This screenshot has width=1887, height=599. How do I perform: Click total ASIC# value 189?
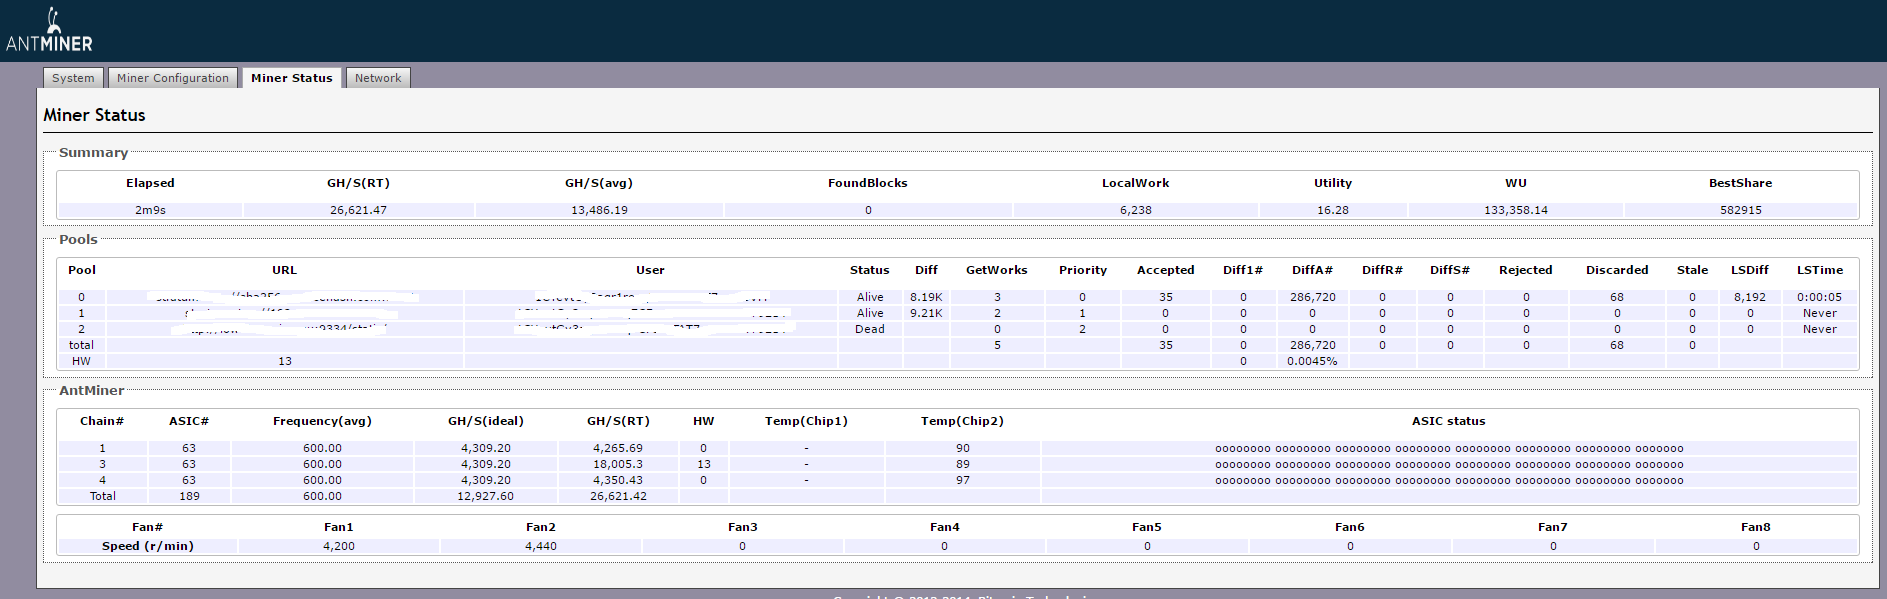[189, 496]
